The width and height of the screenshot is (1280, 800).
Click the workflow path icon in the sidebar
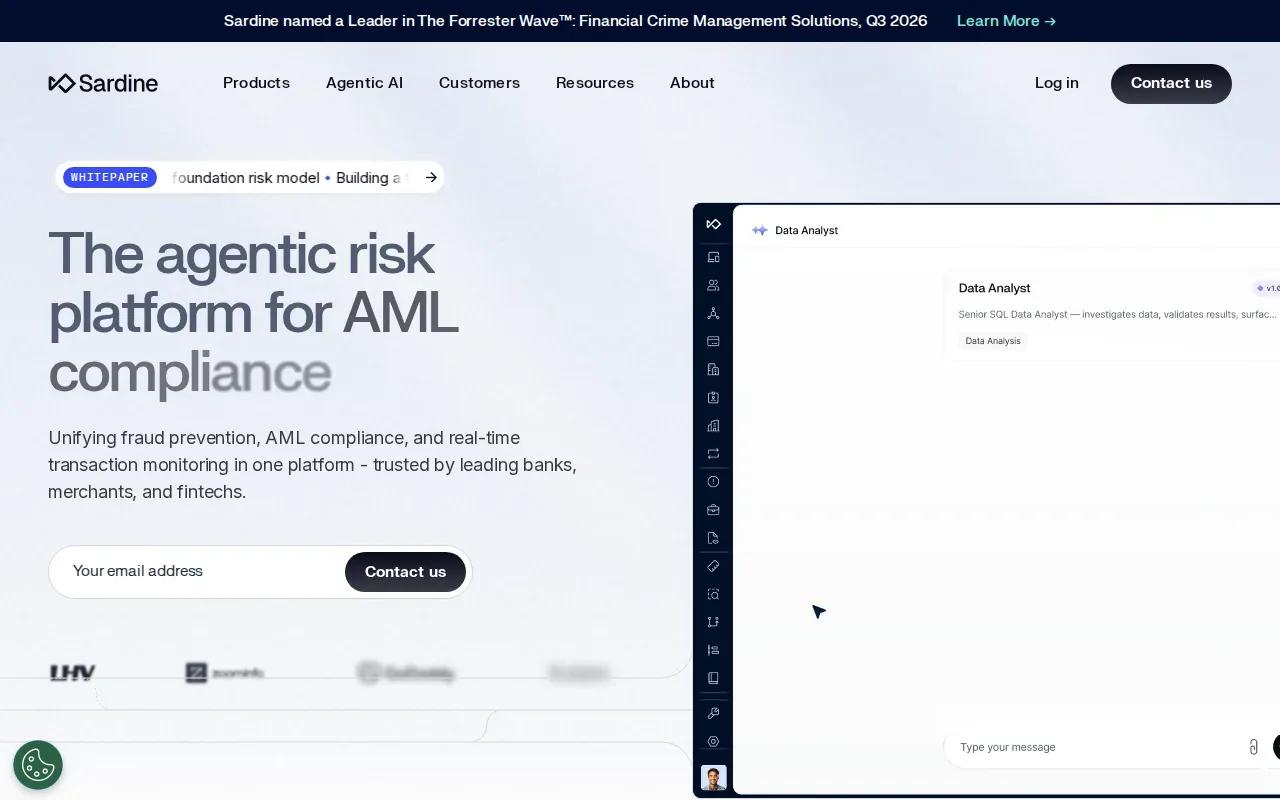[x=713, y=622]
